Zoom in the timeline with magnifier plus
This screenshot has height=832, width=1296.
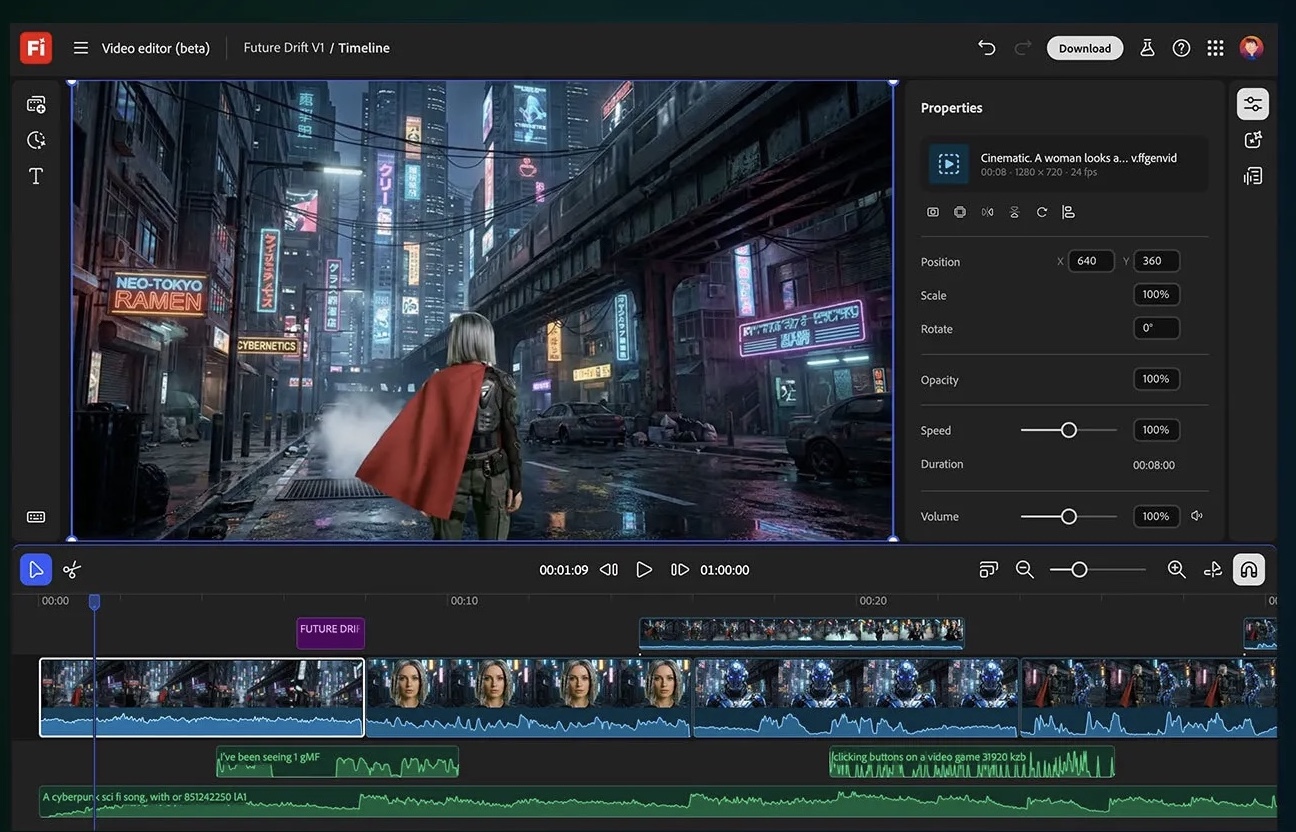pos(1176,570)
